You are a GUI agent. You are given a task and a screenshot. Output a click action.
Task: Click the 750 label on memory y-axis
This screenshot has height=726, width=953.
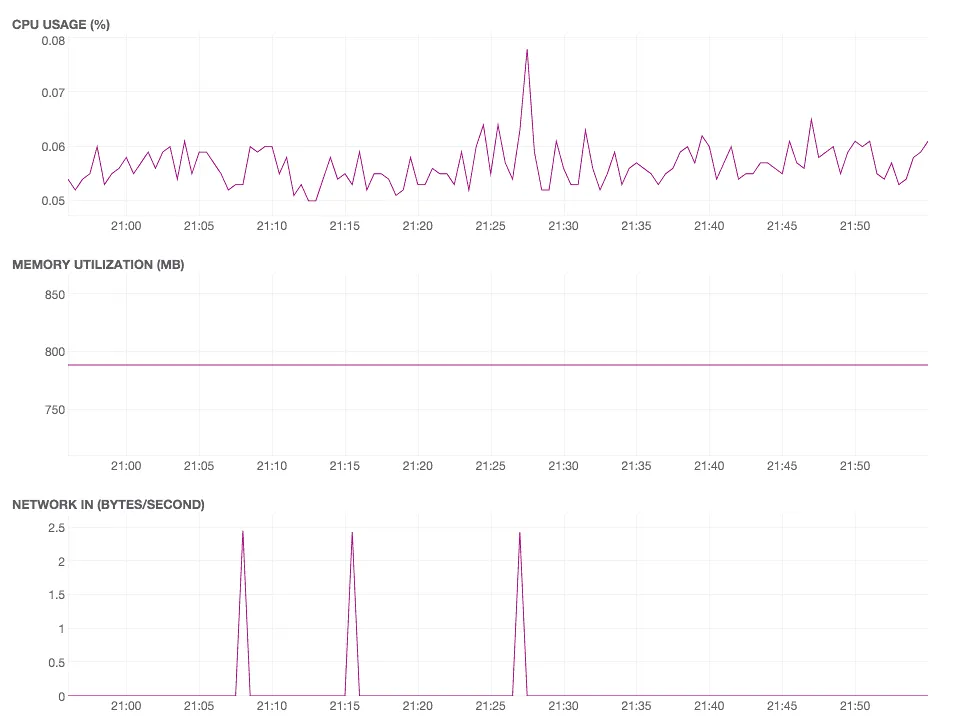(55, 410)
